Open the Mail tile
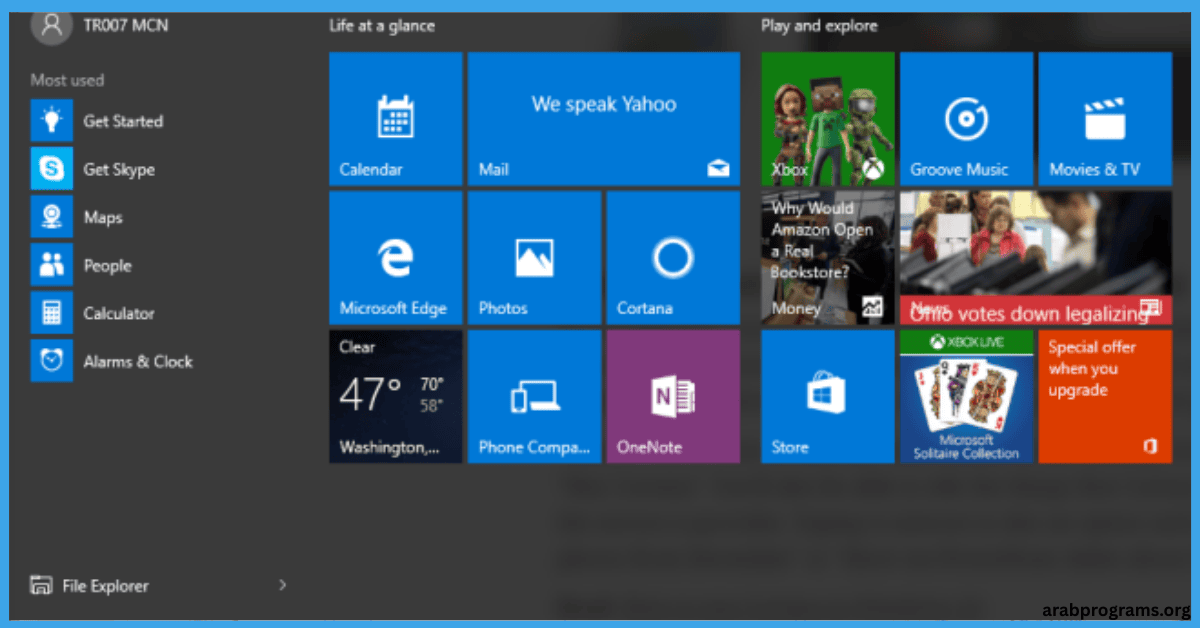1200x628 pixels. click(604, 119)
